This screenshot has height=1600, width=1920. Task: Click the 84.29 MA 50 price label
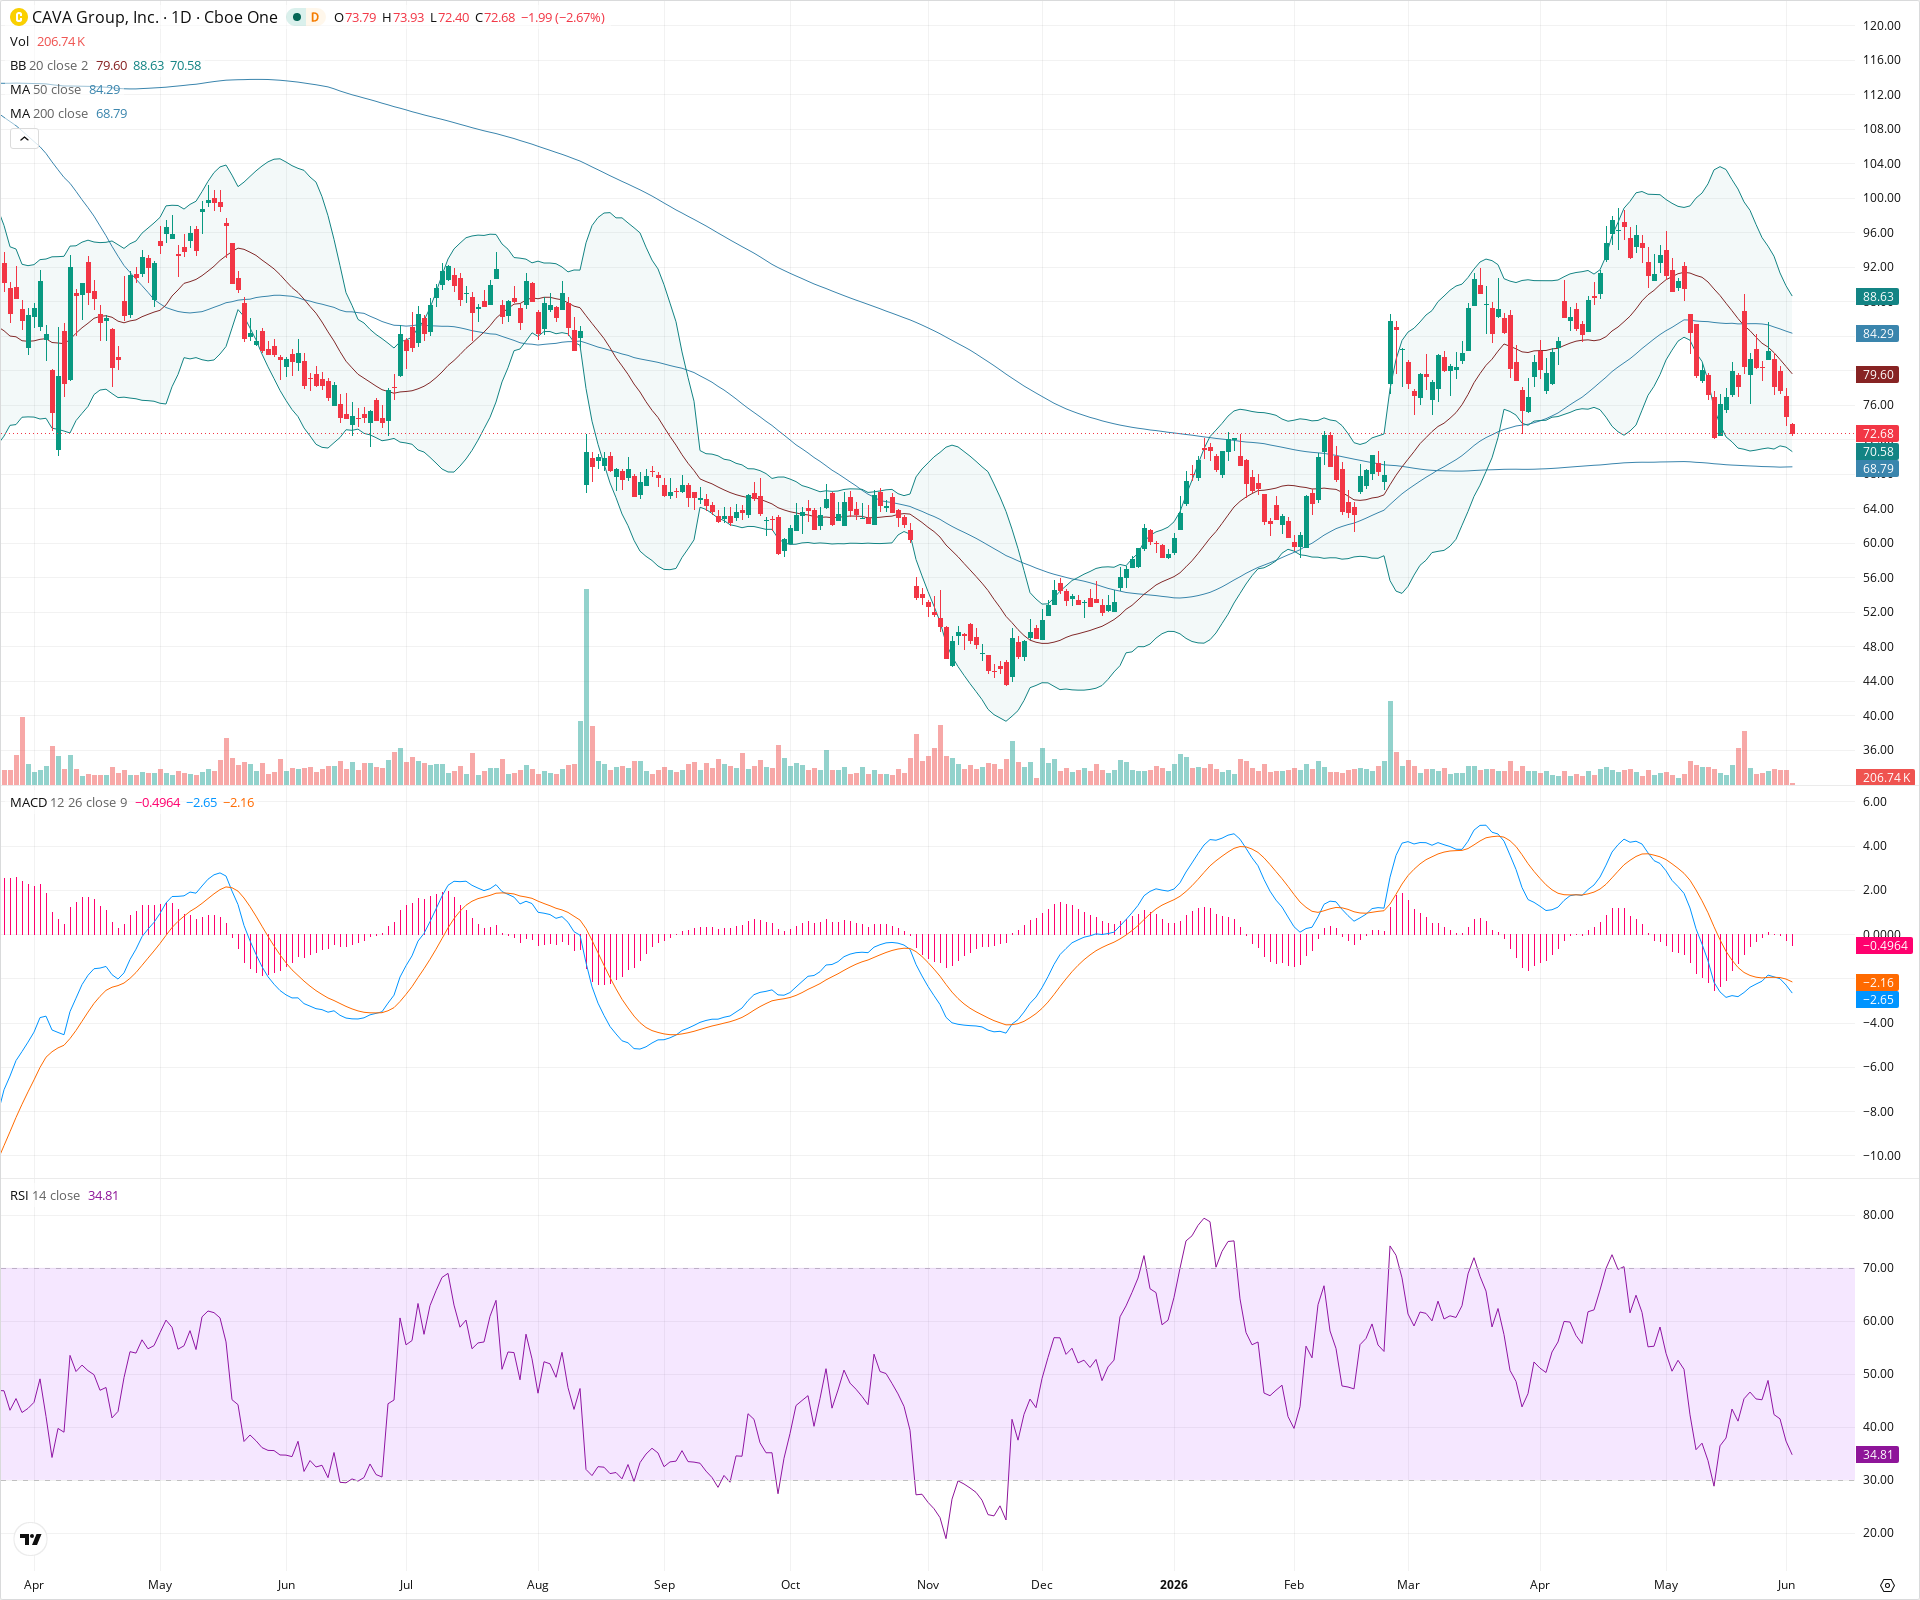[x=1878, y=333]
